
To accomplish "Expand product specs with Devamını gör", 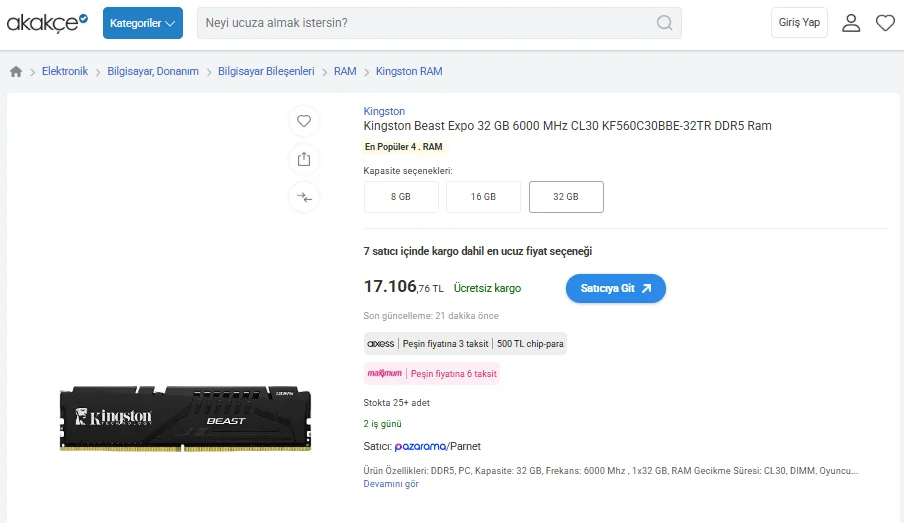I will 391,484.
